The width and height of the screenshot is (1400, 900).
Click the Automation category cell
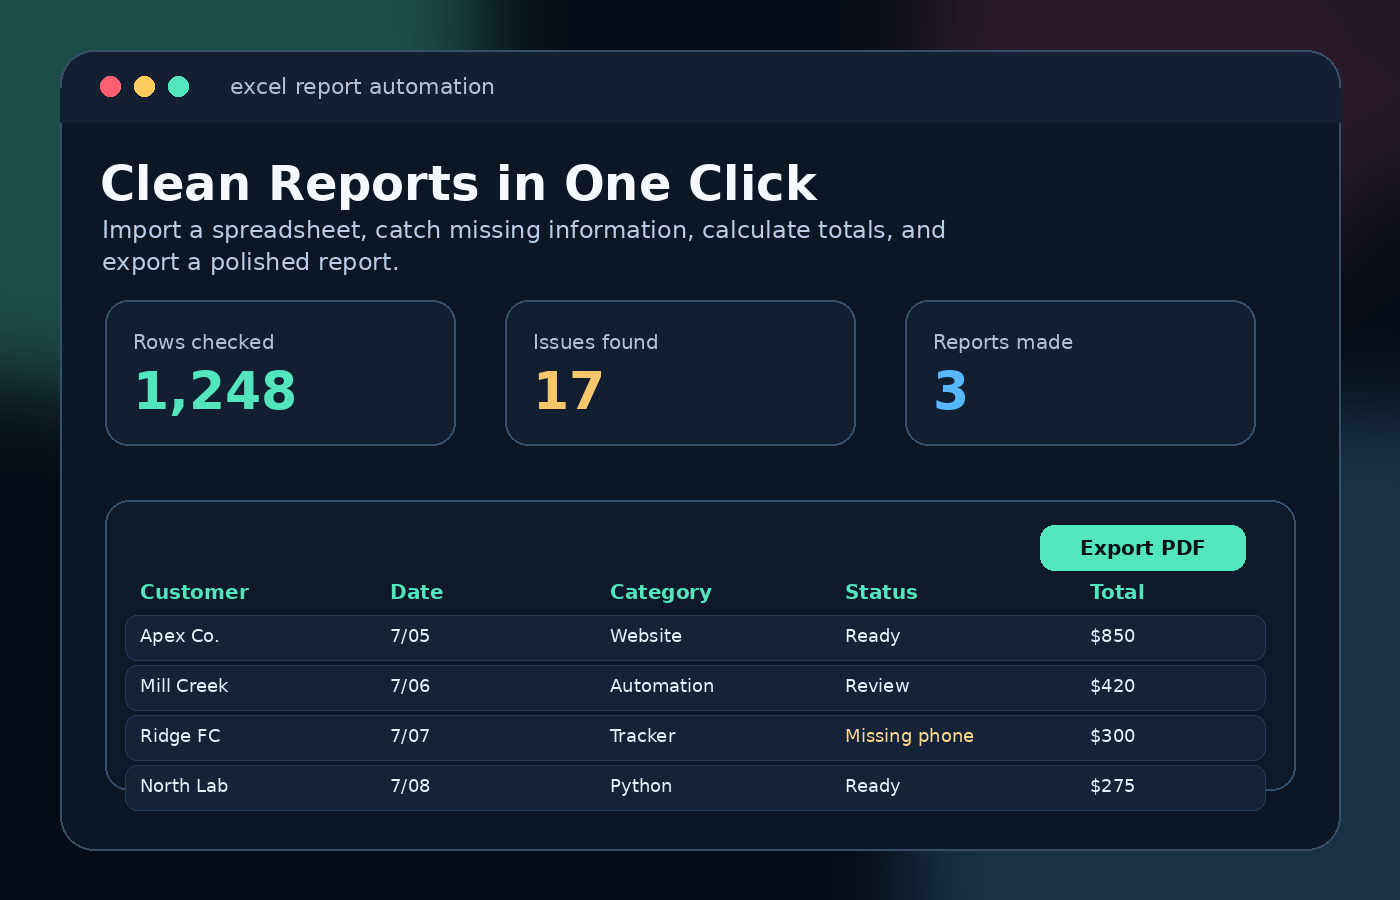662,686
